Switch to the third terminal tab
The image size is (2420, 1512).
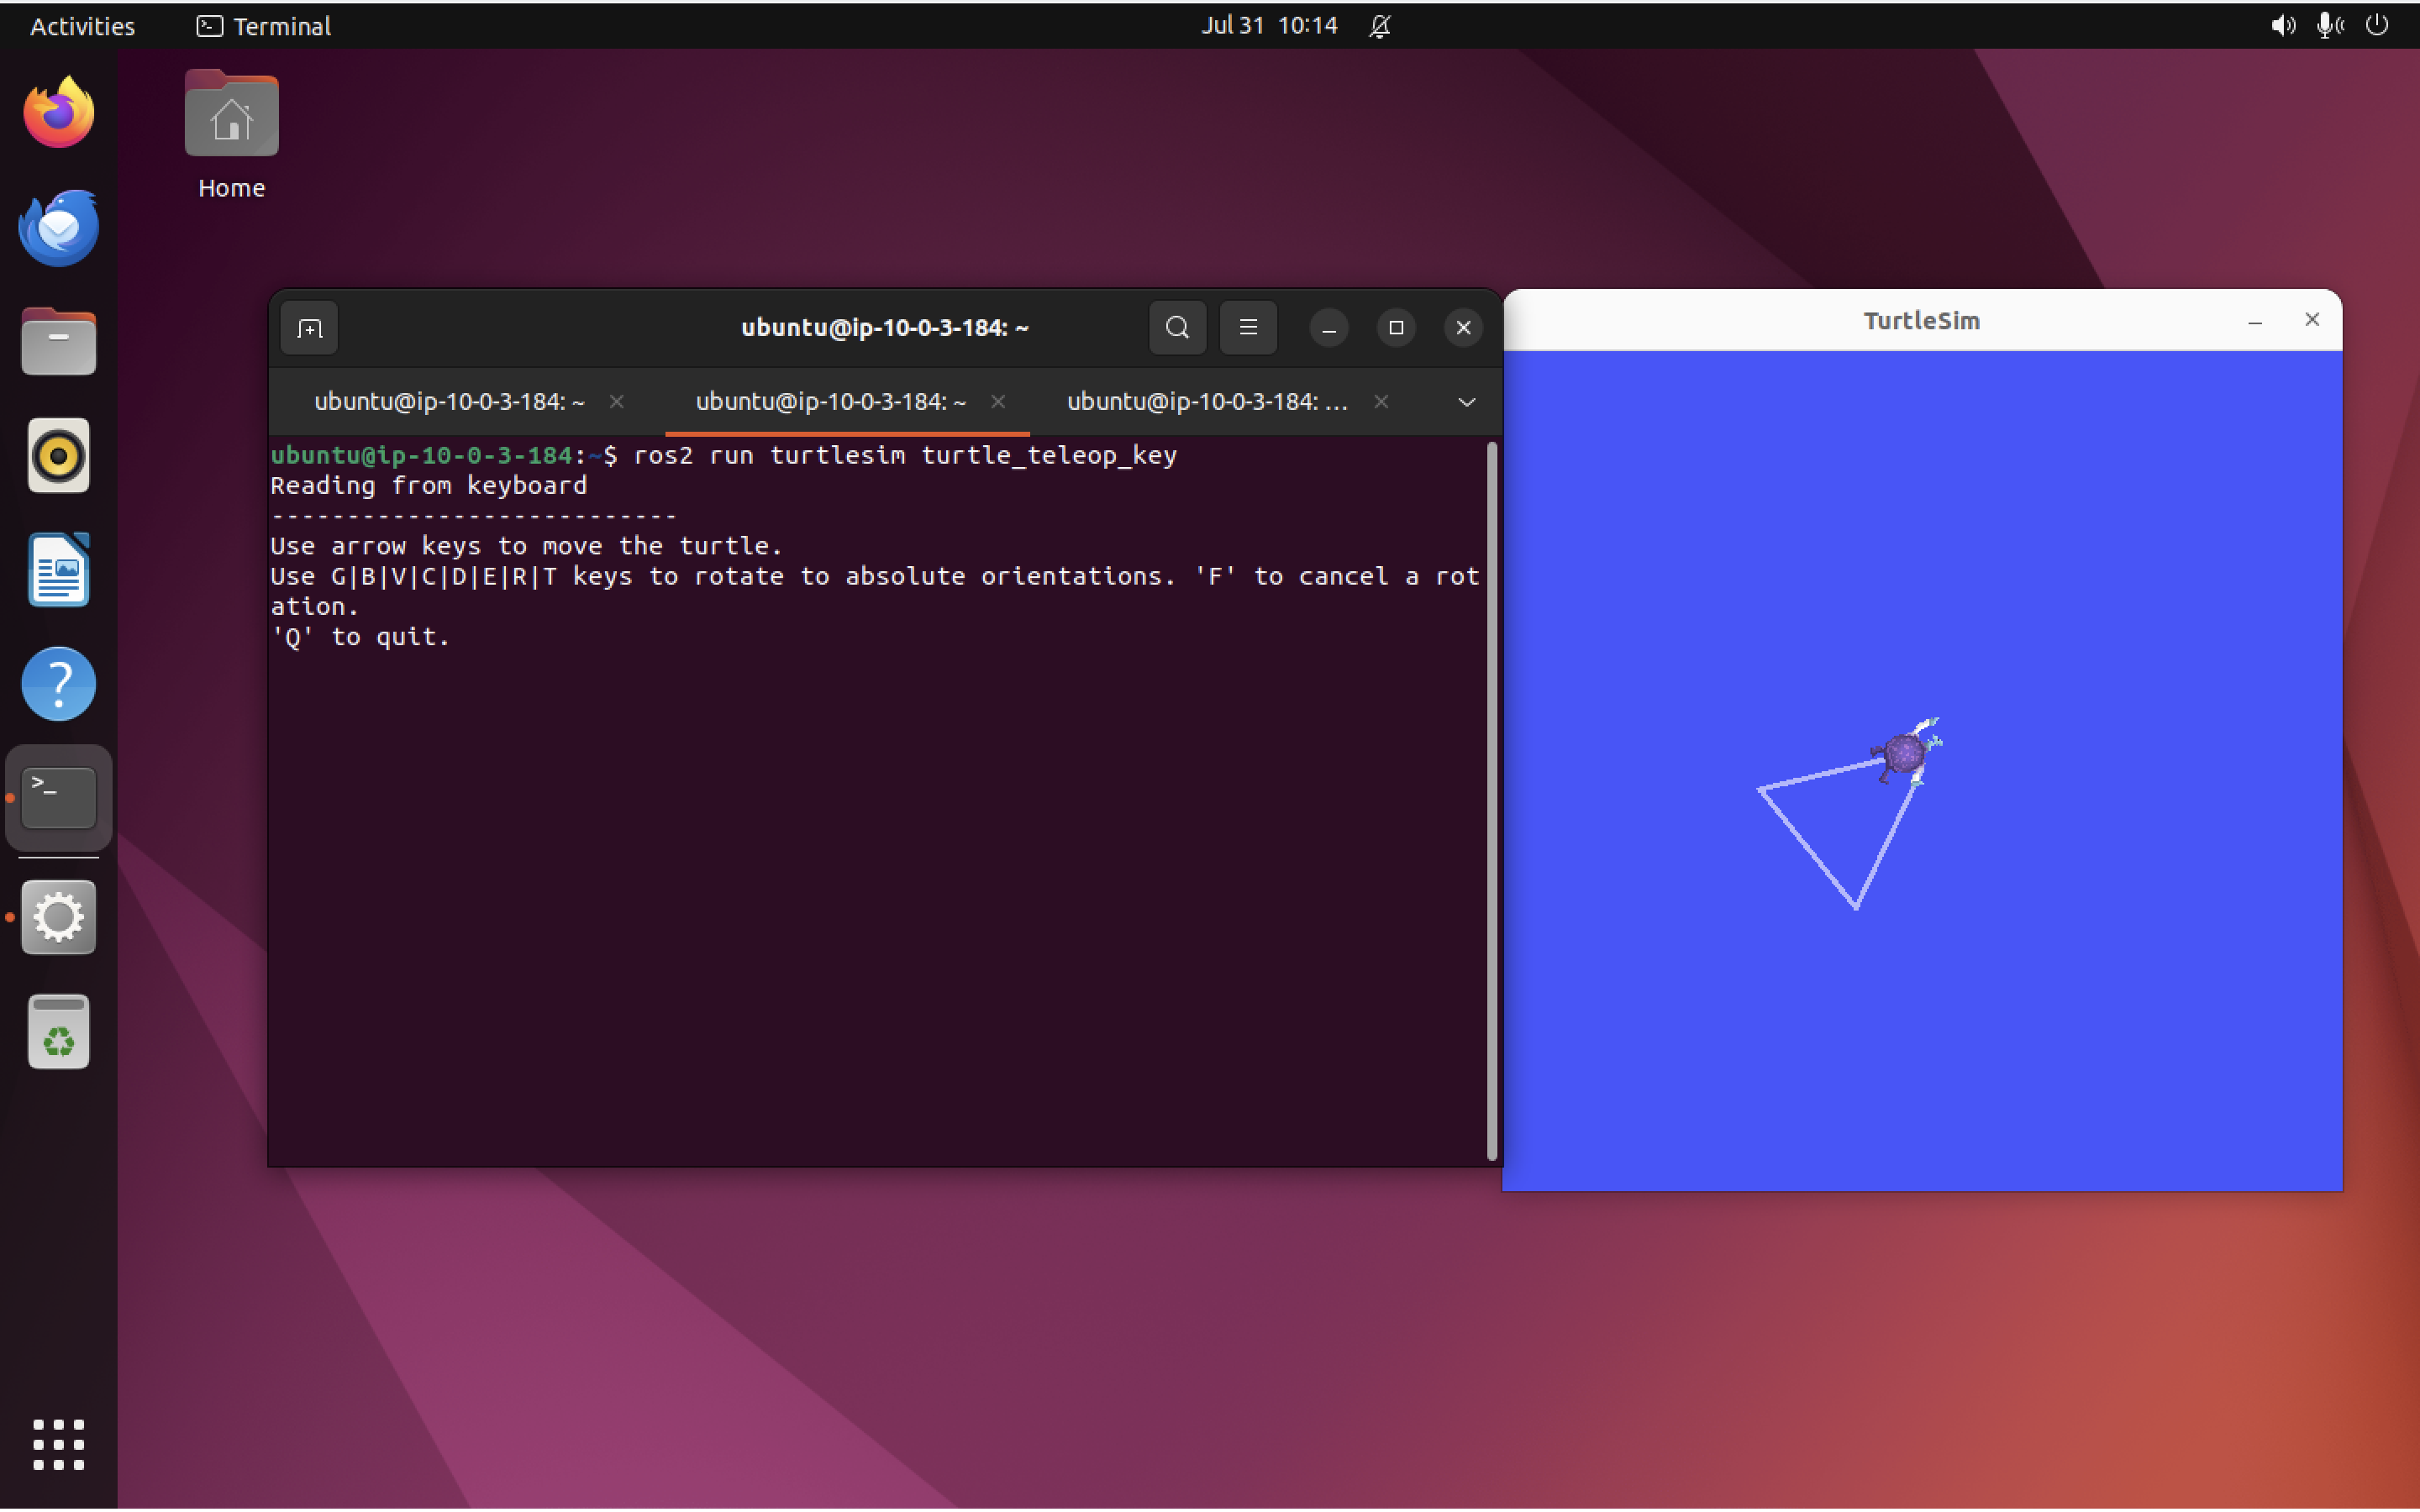coord(1206,402)
